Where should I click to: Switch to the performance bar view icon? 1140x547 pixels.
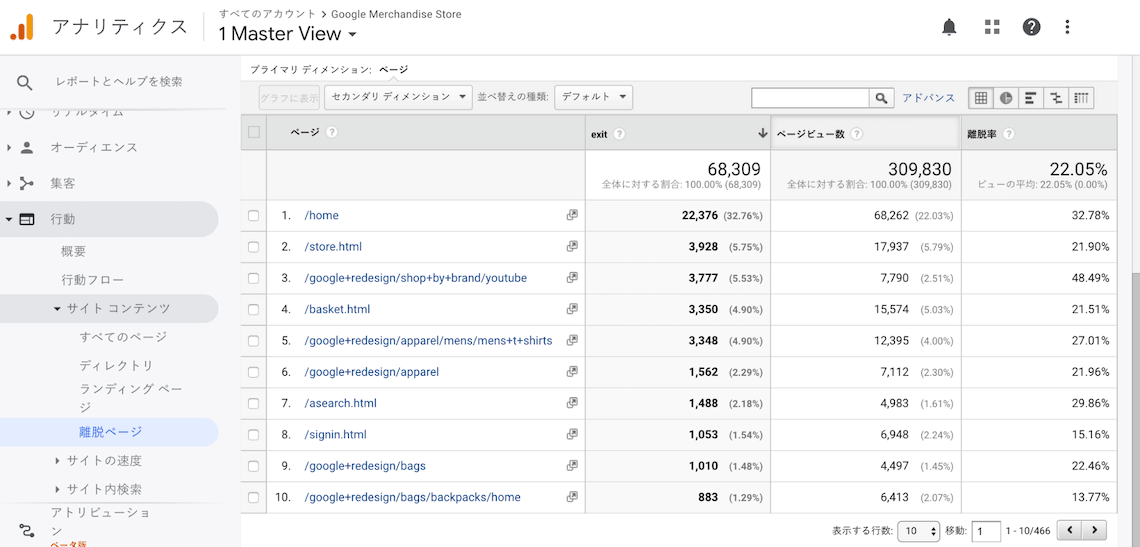1030,98
